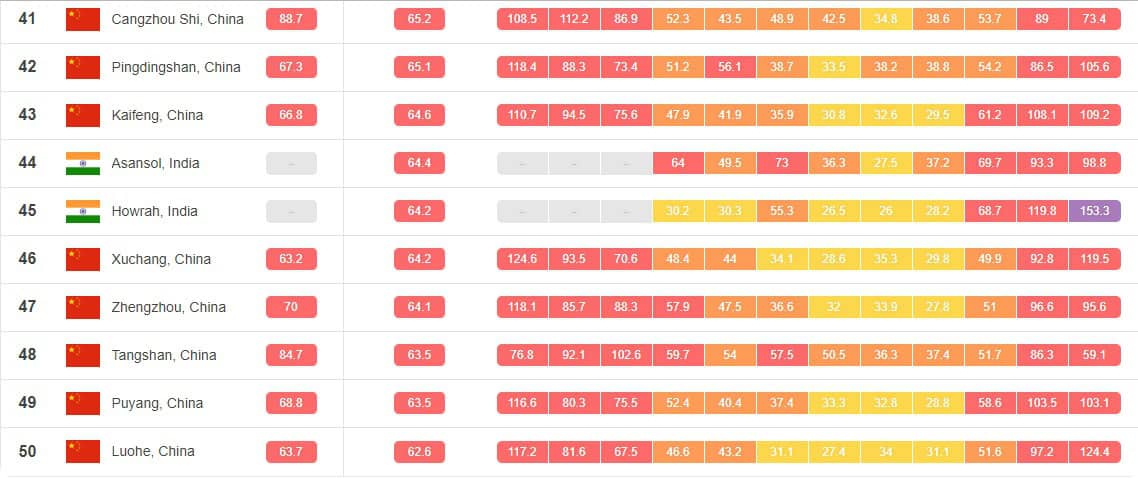Click the China flag beside Xuchang

pyautogui.click(x=82, y=259)
